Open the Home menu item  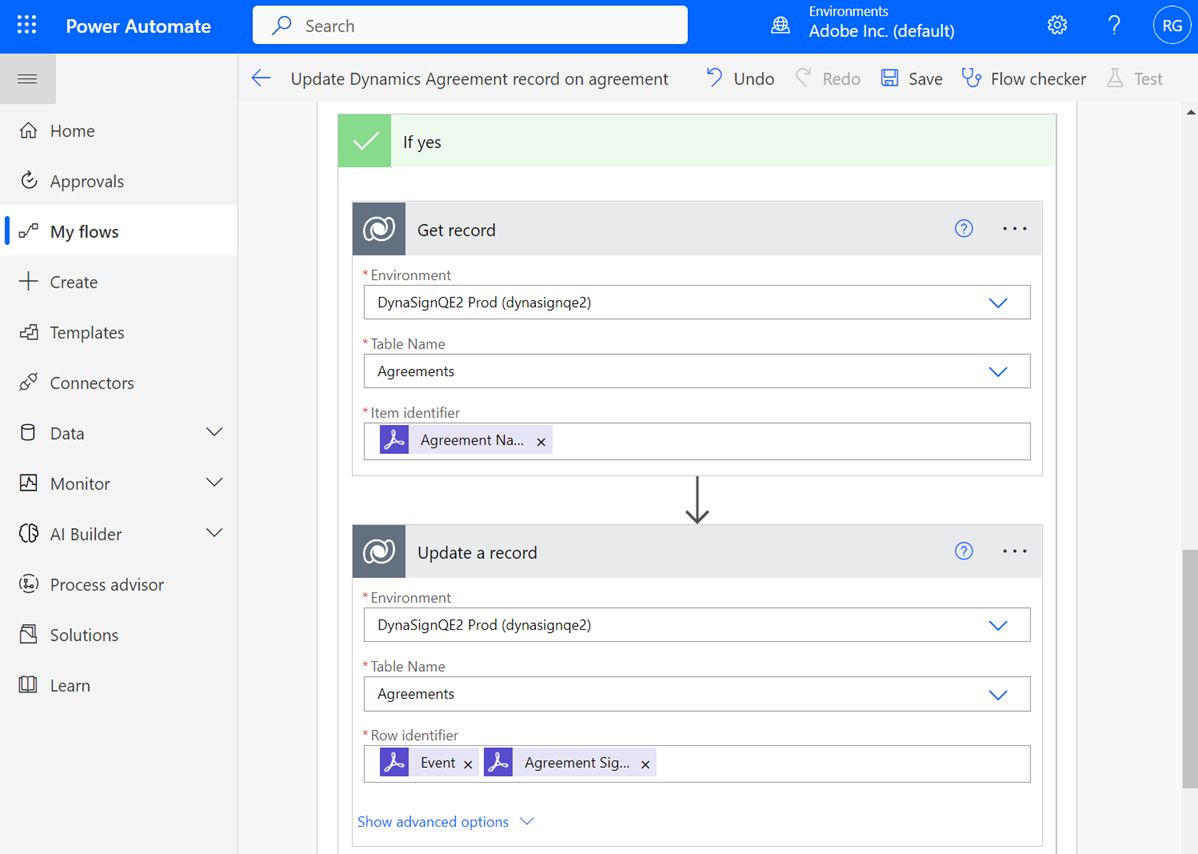(x=118, y=131)
